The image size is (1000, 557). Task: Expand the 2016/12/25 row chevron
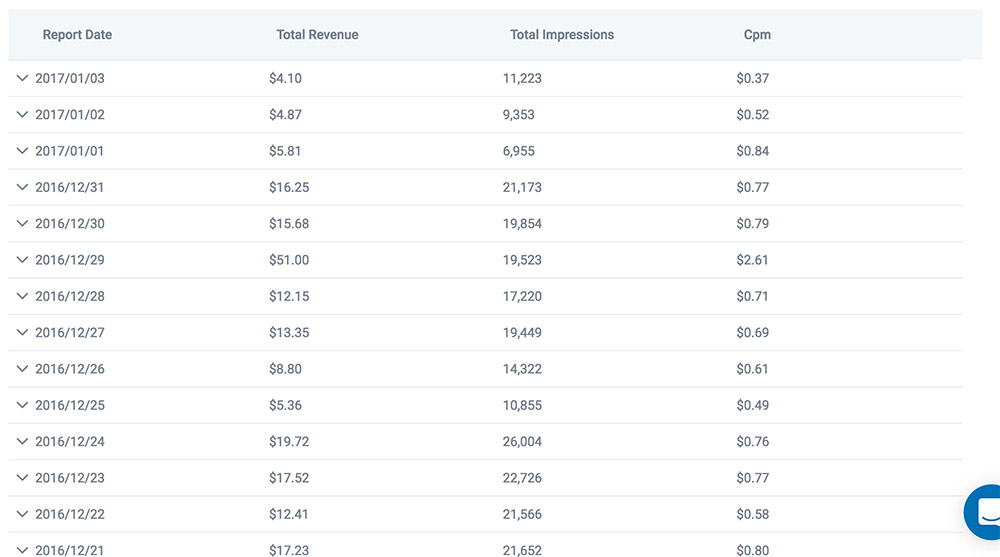pyautogui.click(x=23, y=405)
